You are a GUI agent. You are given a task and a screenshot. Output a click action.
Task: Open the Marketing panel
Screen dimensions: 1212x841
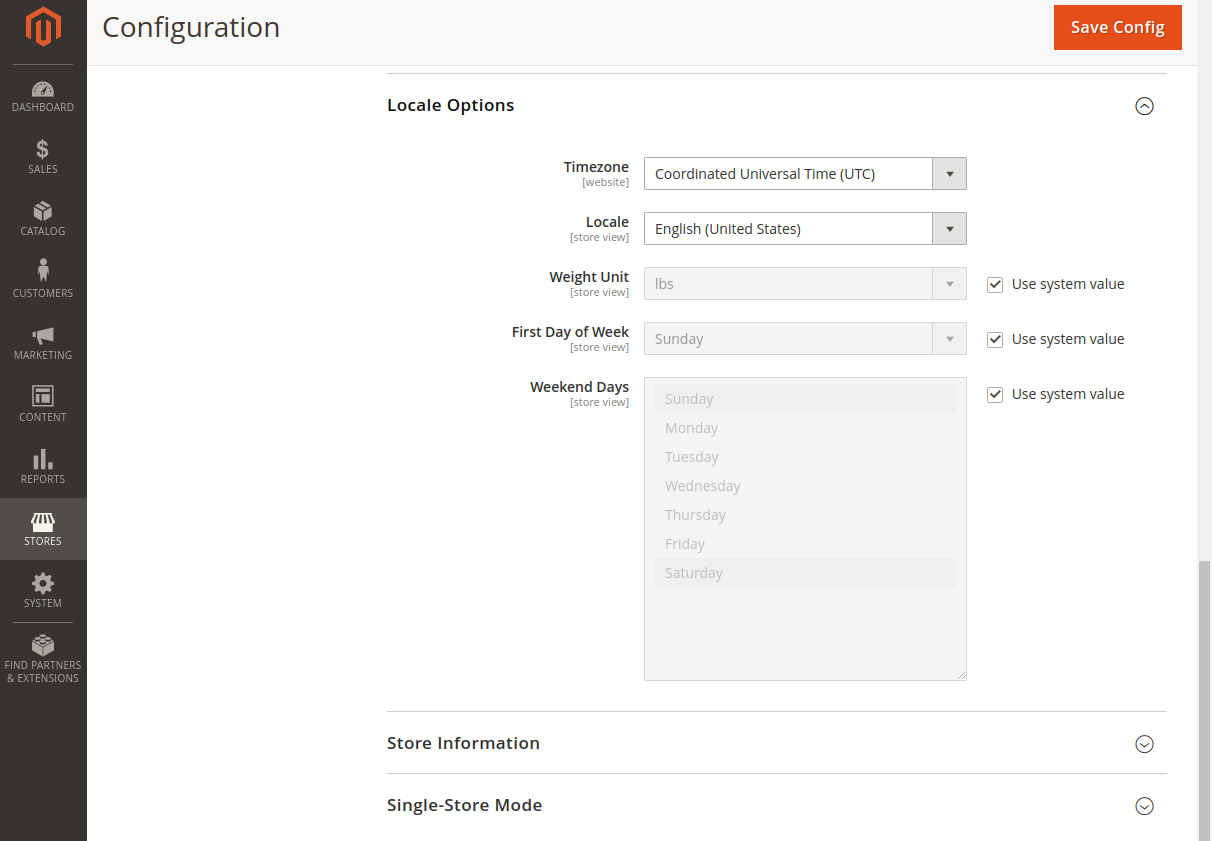43,343
